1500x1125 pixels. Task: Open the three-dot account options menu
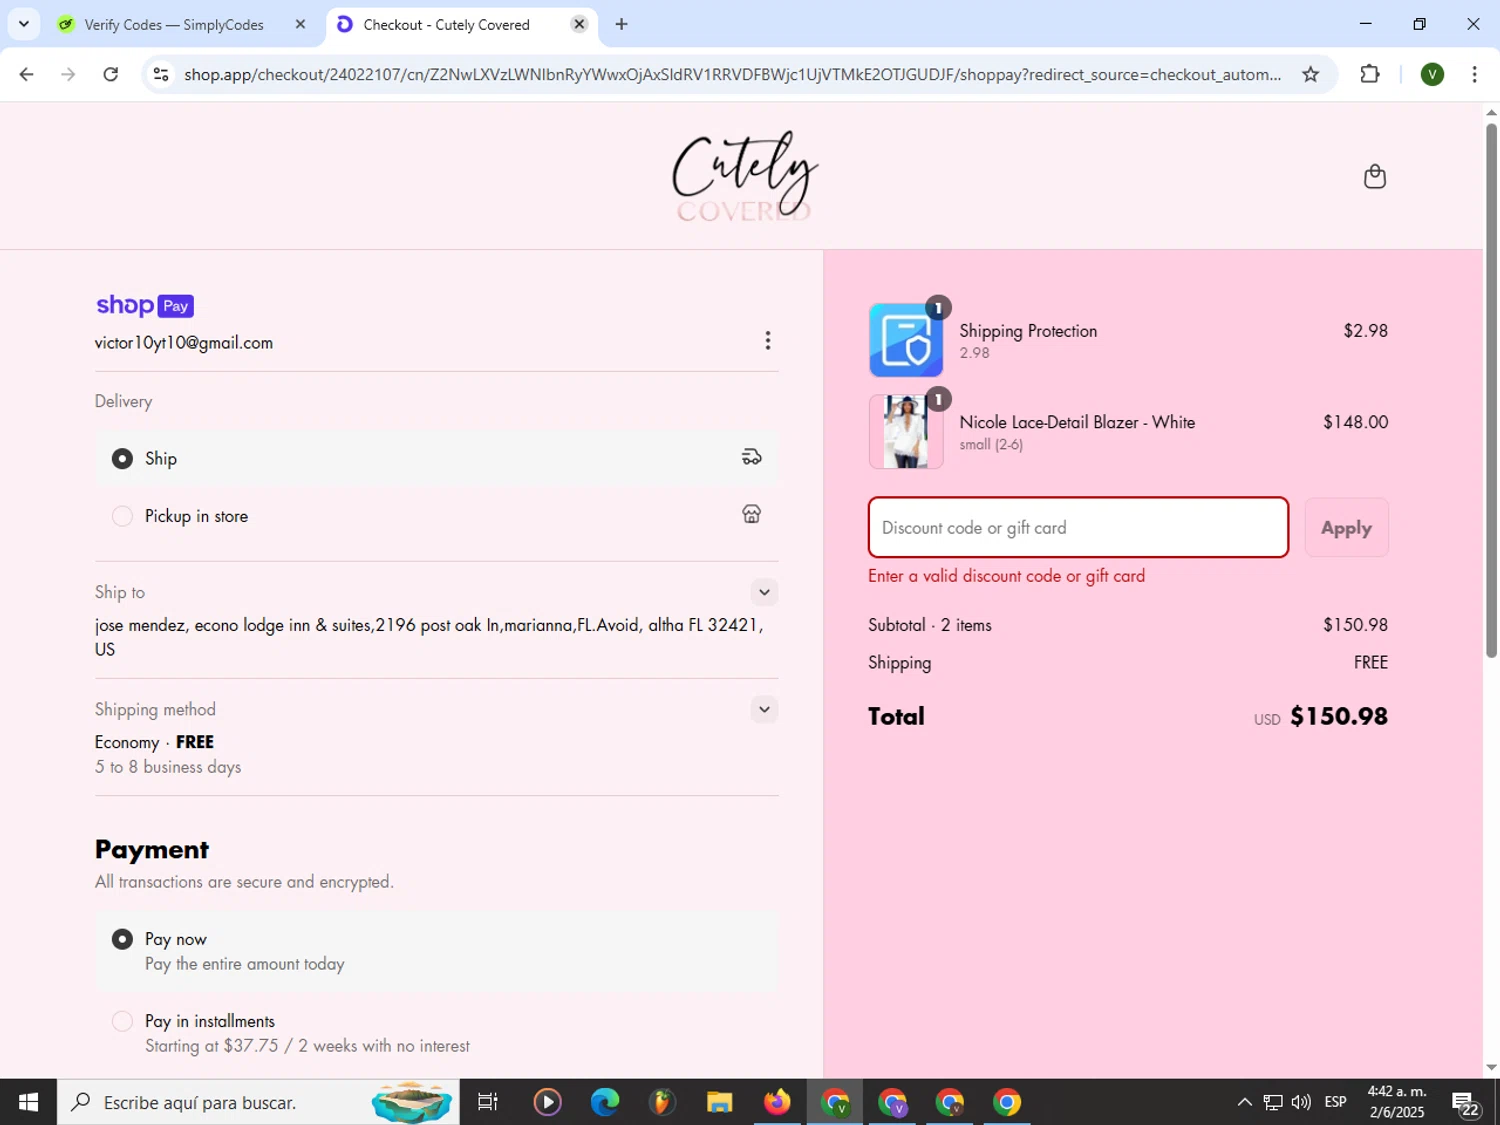click(767, 341)
